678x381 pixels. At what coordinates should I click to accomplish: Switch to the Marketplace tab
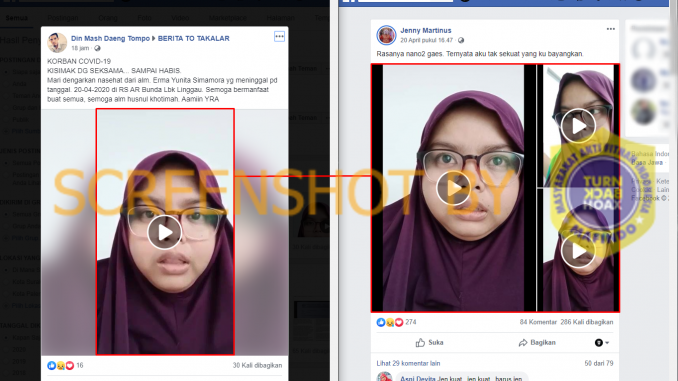[228, 18]
